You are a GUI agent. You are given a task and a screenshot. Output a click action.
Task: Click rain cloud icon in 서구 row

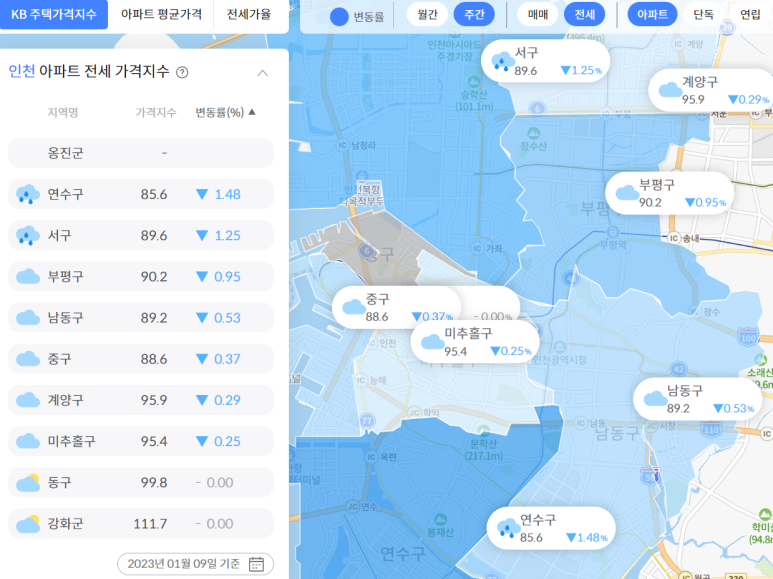click(28, 236)
